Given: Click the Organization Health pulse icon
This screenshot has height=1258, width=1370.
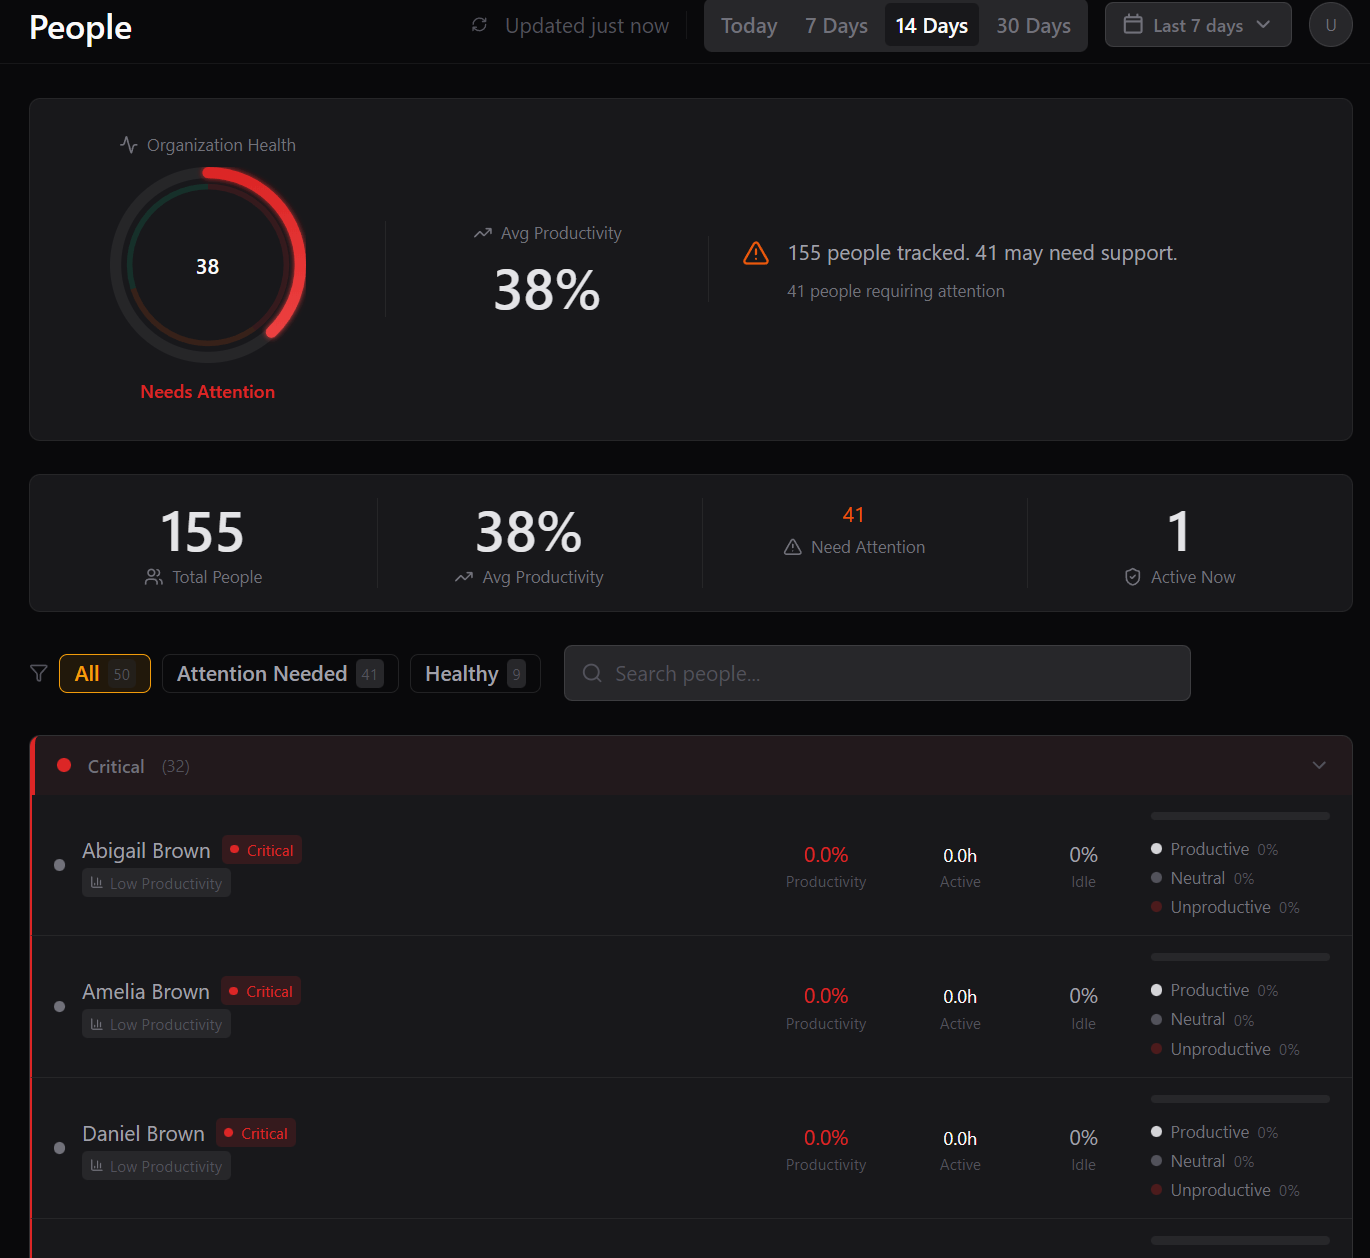Looking at the screenshot, I should (129, 145).
